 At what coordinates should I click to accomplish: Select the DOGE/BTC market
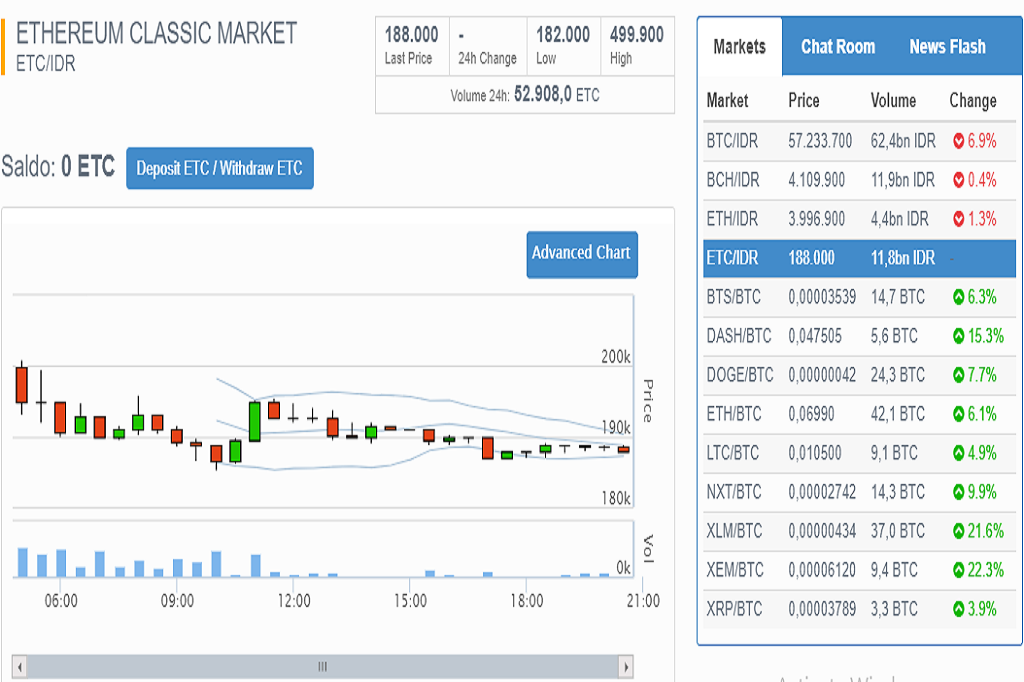coord(859,375)
